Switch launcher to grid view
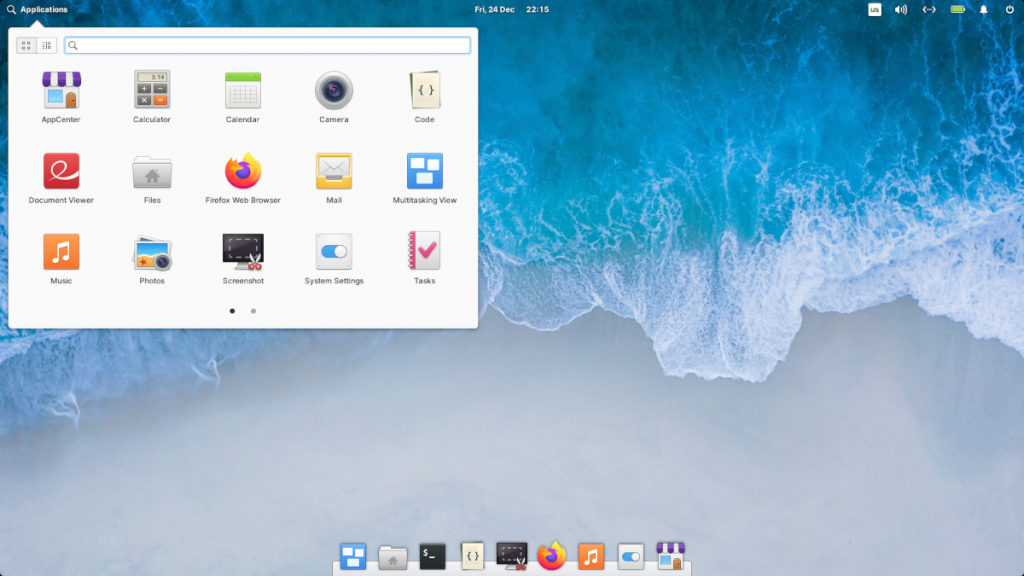This screenshot has width=1024, height=576. pos(24,45)
